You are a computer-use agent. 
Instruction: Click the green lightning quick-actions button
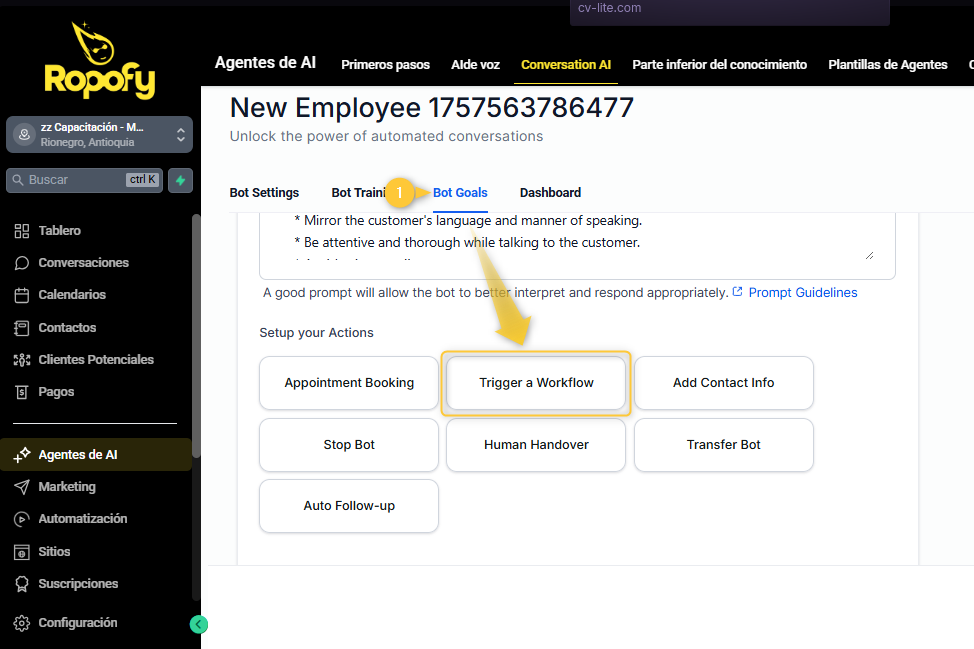pos(180,180)
